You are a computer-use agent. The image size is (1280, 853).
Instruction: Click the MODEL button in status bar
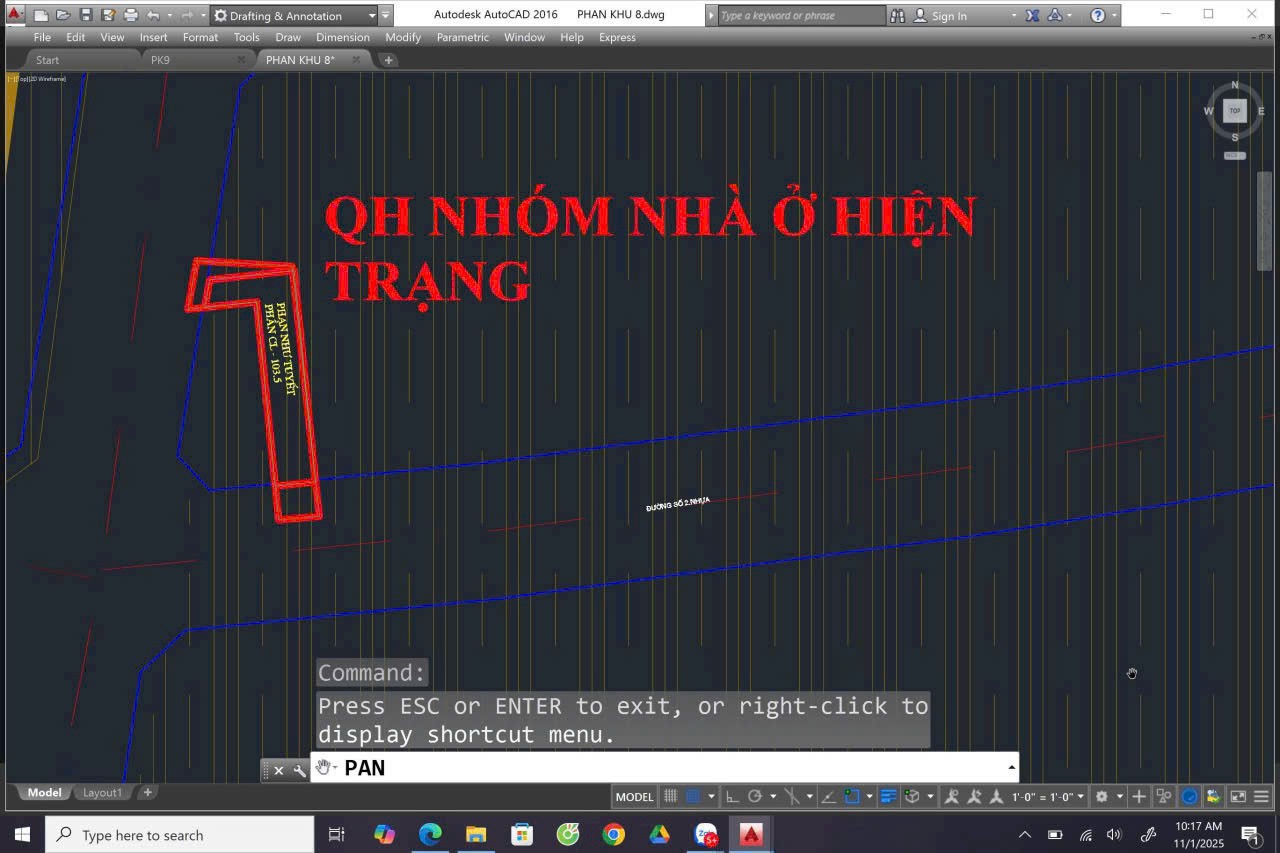coord(634,796)
